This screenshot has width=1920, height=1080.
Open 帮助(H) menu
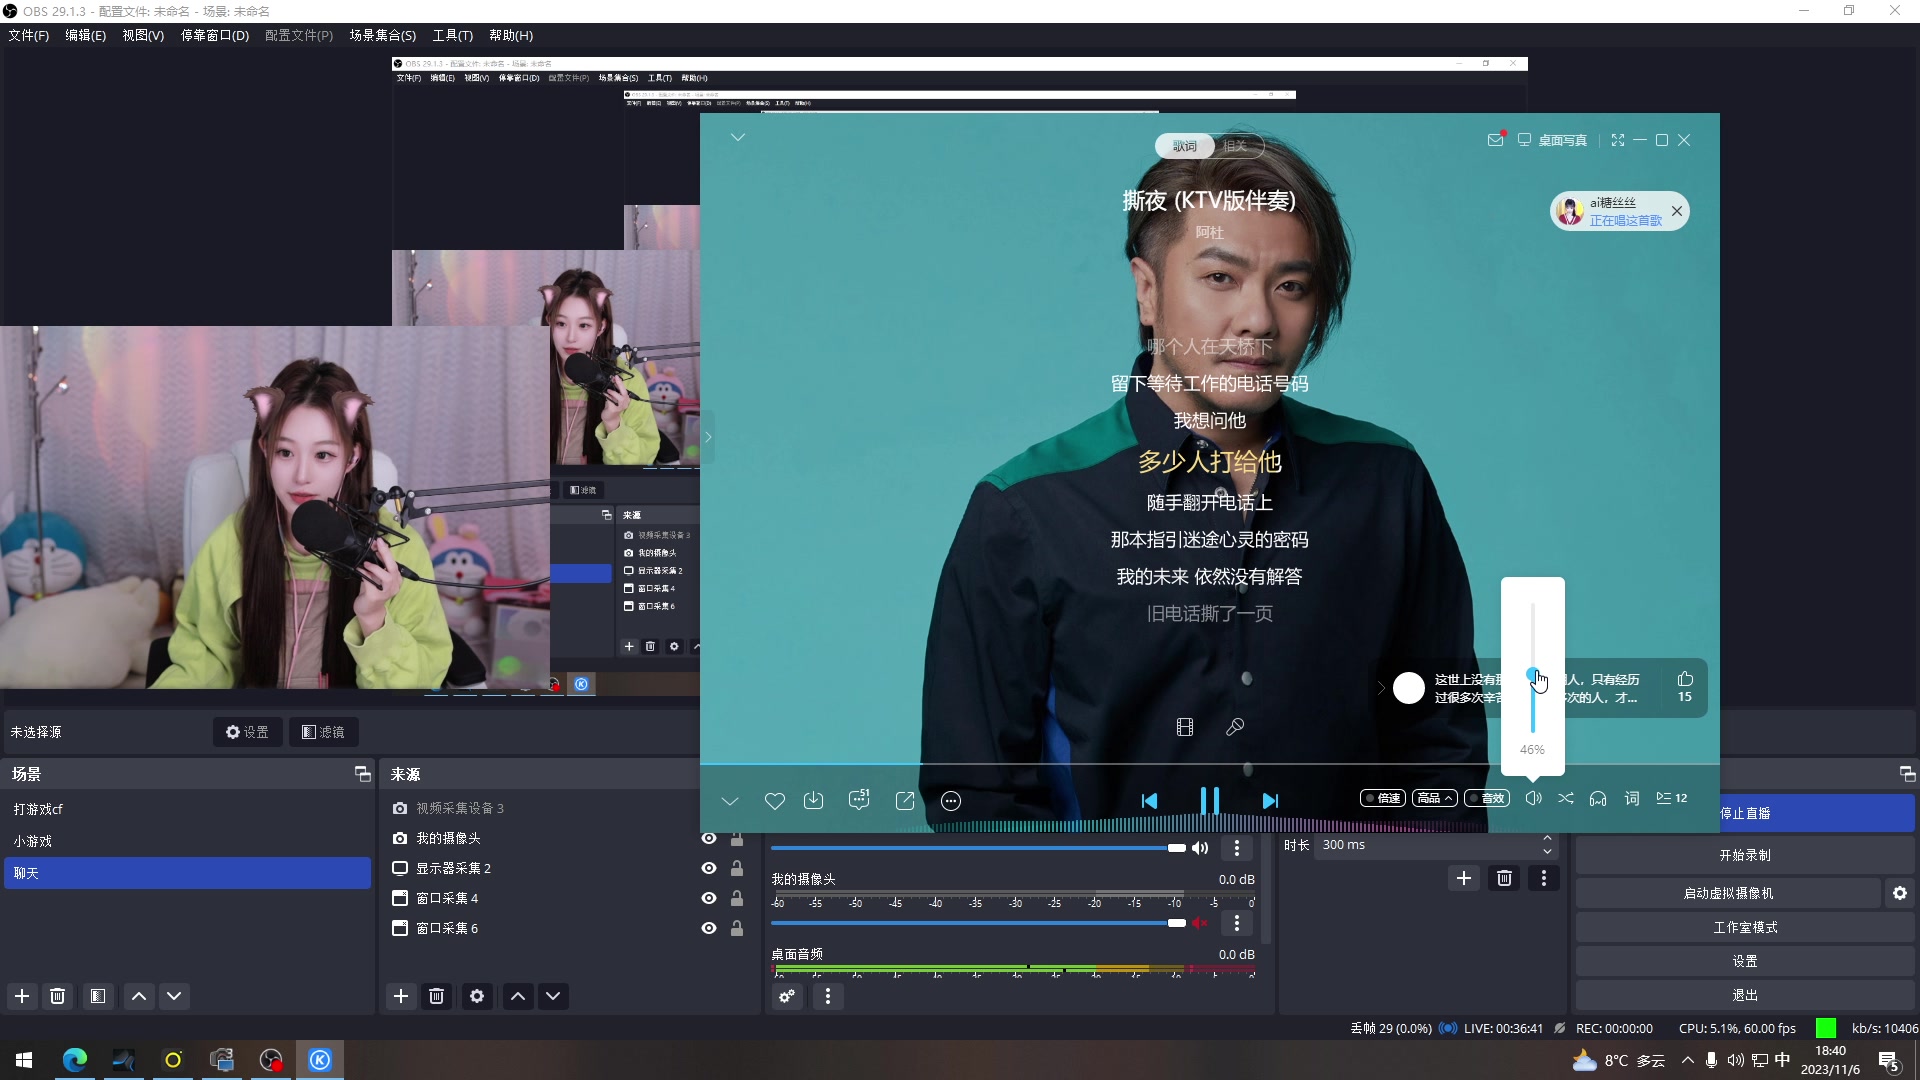tap(511, 35)
